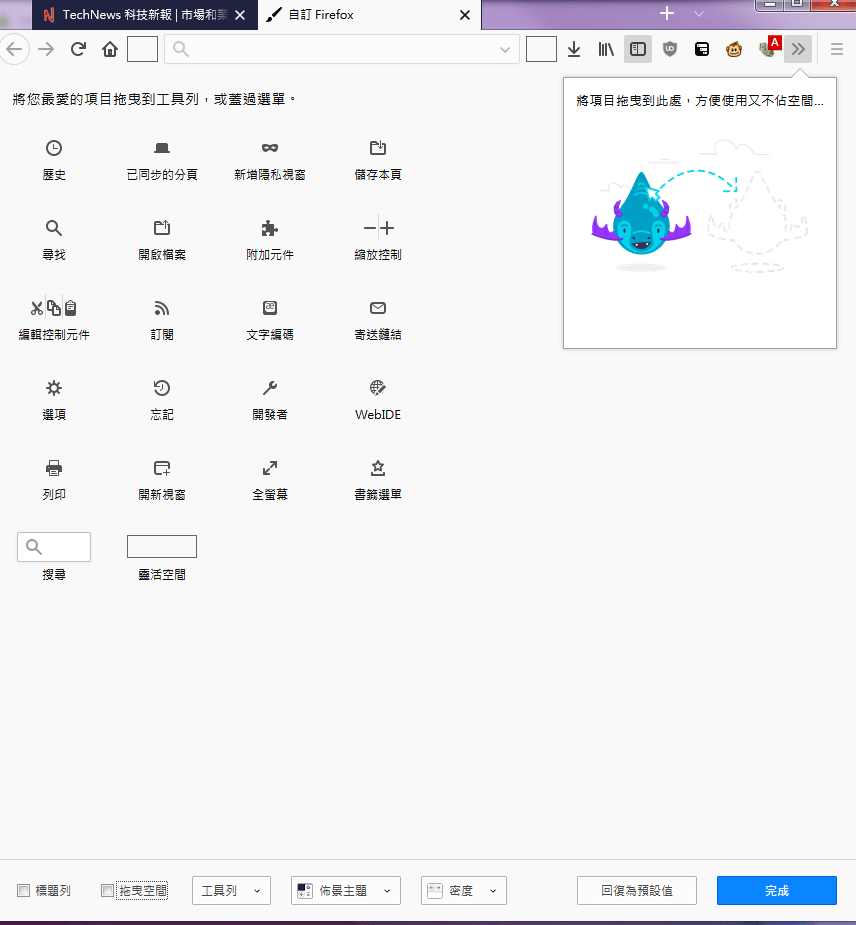Click the 回復為預設值 restore defaults button
856x925 pixels.
[x=637, y=891]
